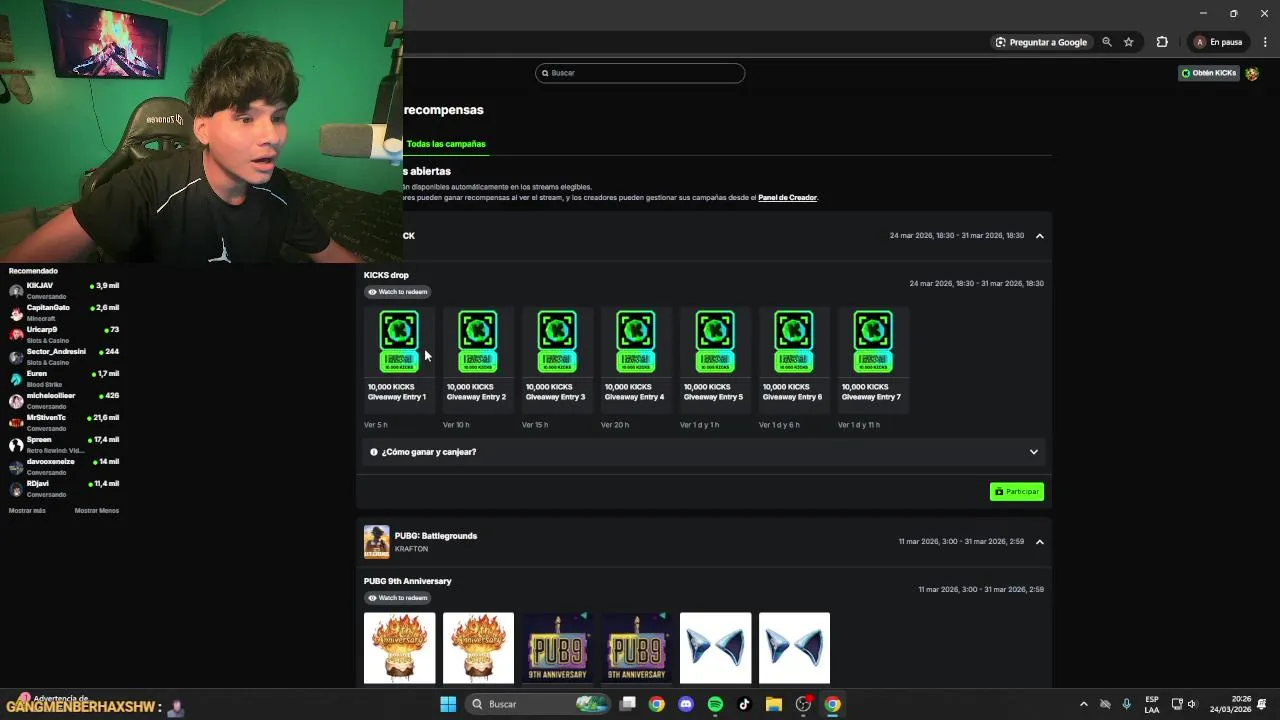
Task: Open the second blue cat-ears reward thumbnail
Action: tap(794, 648)
